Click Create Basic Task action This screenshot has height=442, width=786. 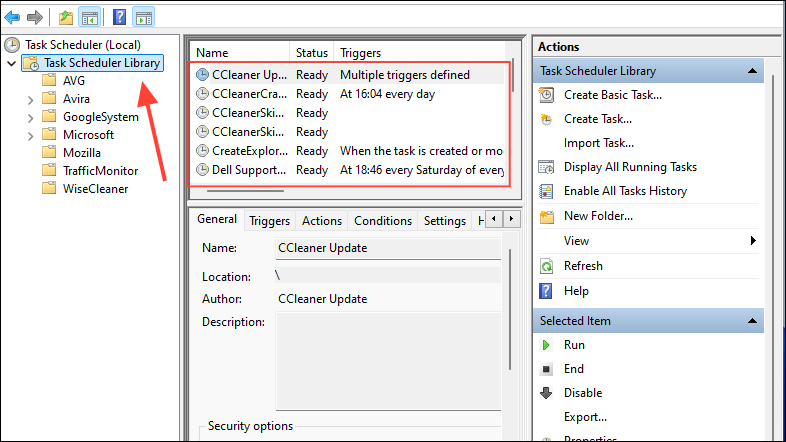(613, 95)
